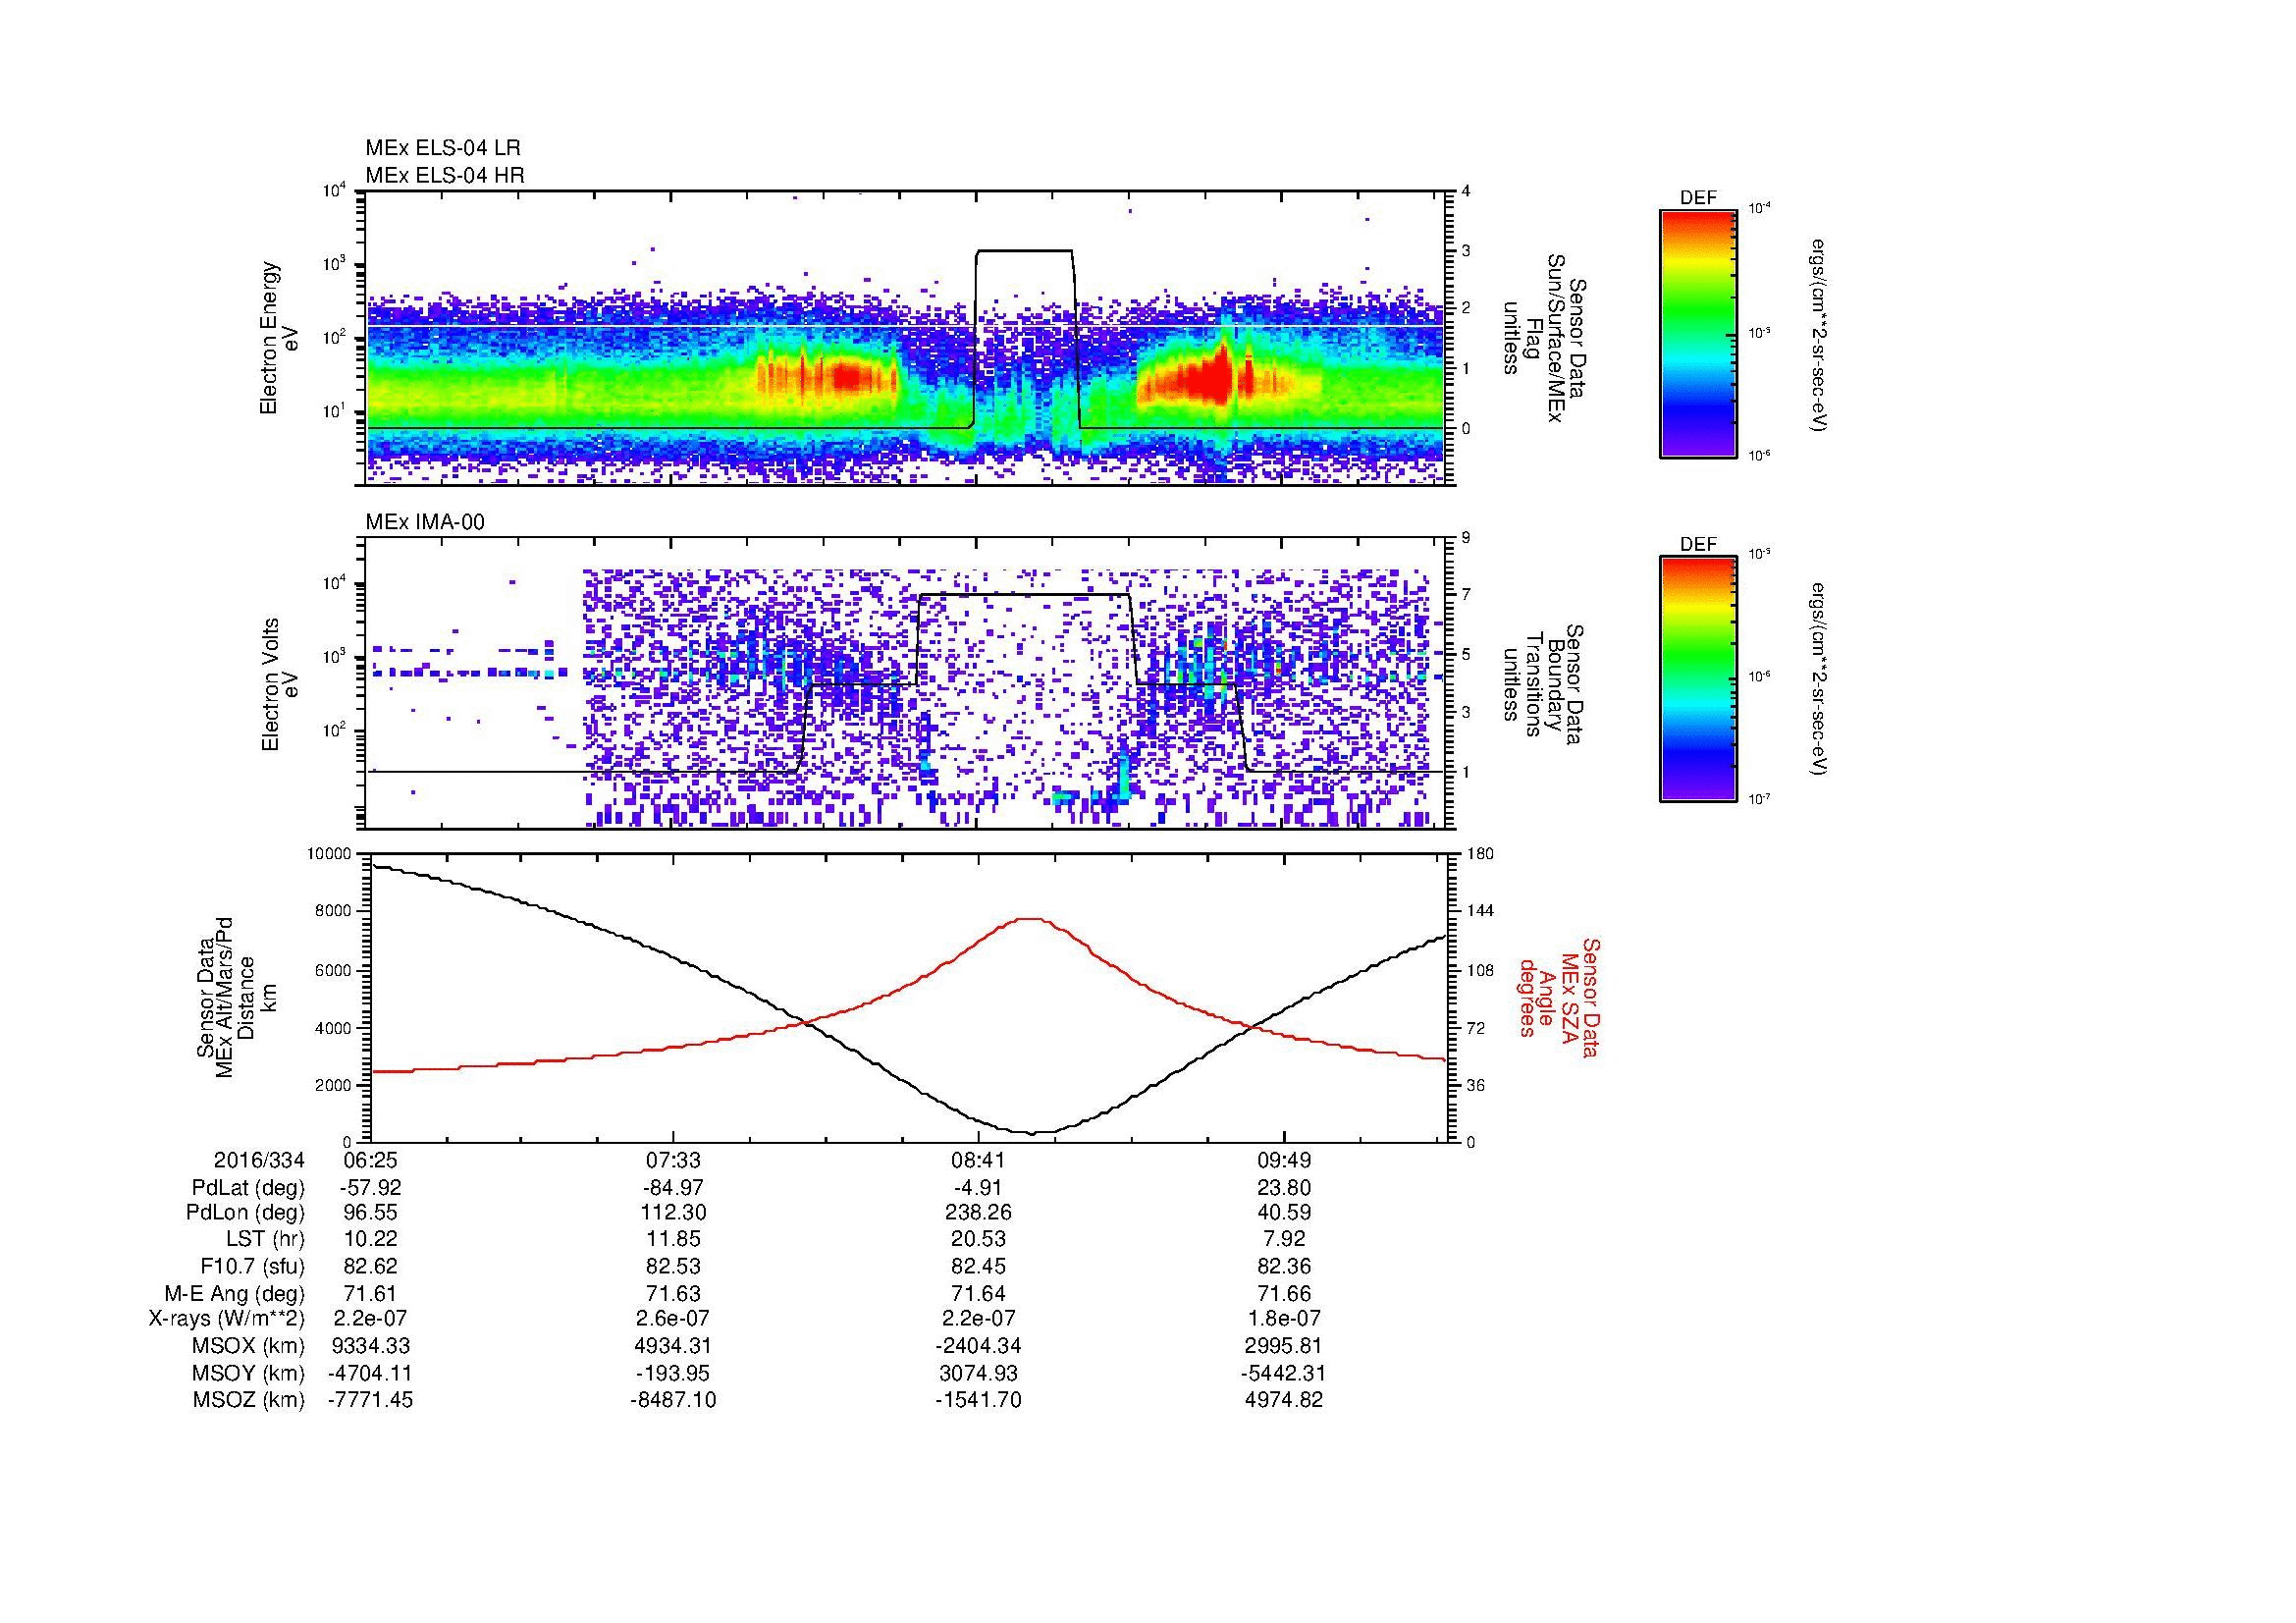The image size is (2296, 1623).
Task: Click the 'MSOY (km)' row label
Action: point(248,1374)
